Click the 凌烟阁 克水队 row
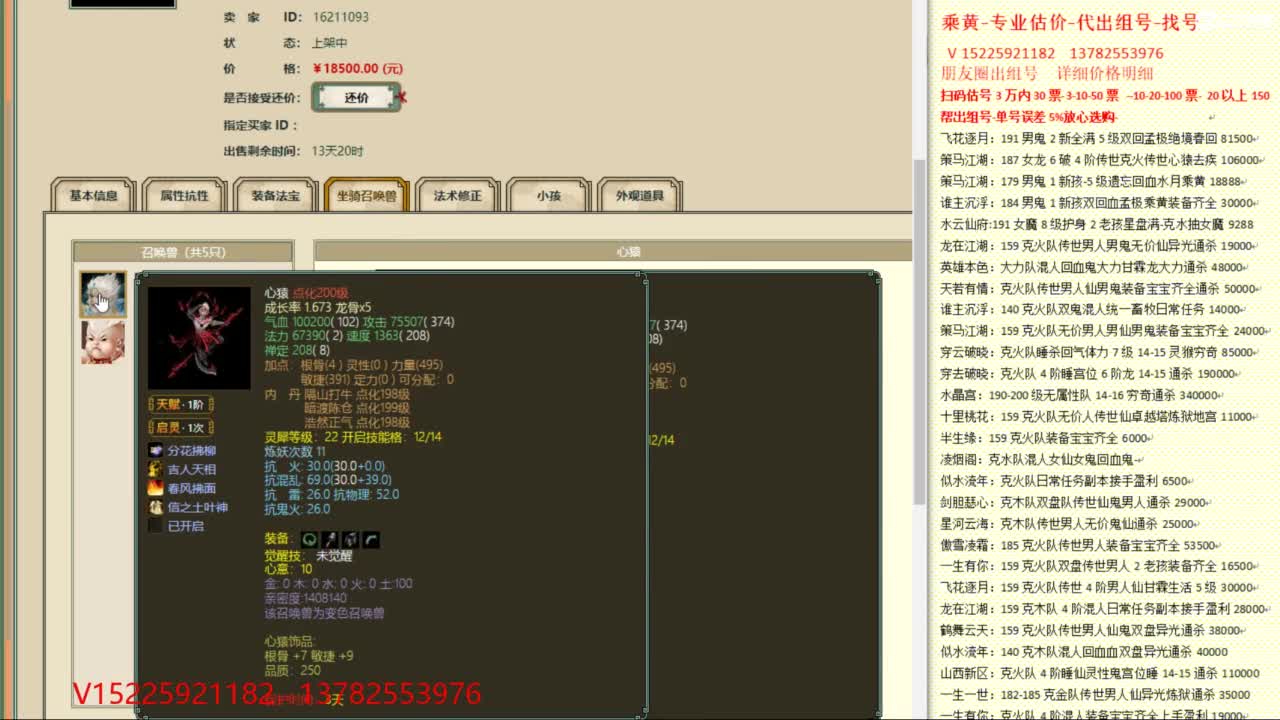 point(1039,460)
